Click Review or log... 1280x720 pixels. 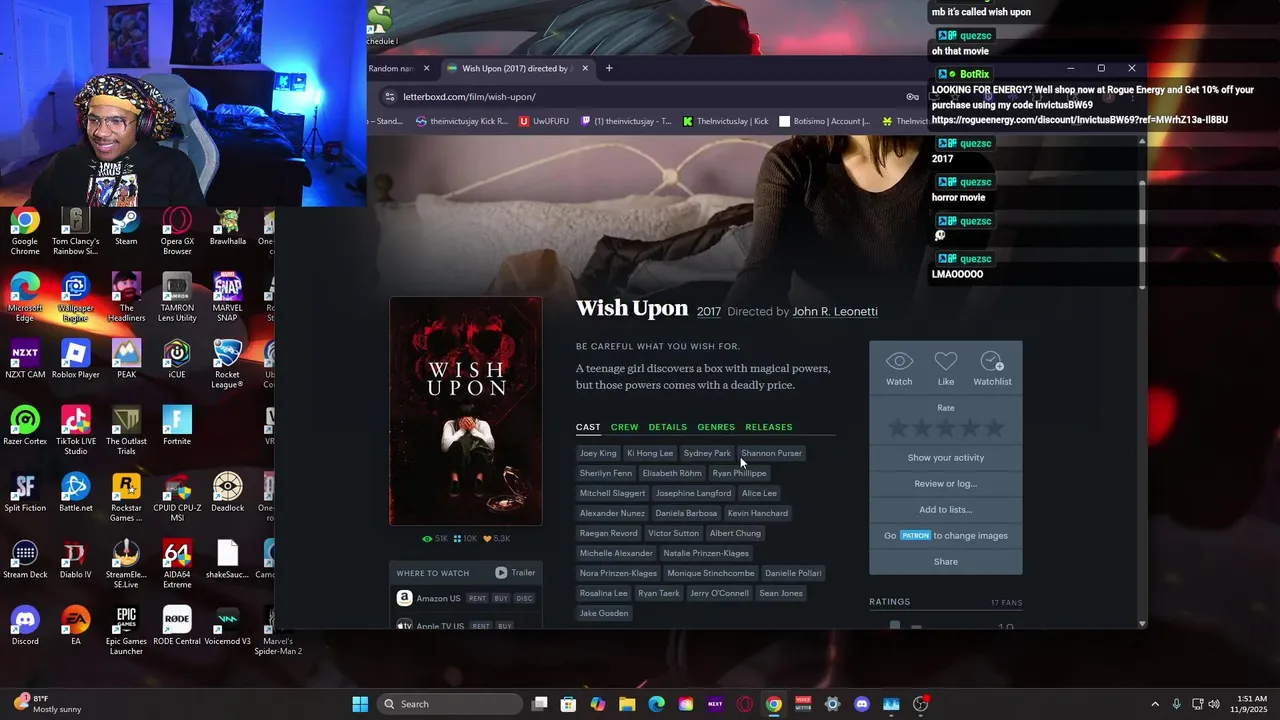946,484
